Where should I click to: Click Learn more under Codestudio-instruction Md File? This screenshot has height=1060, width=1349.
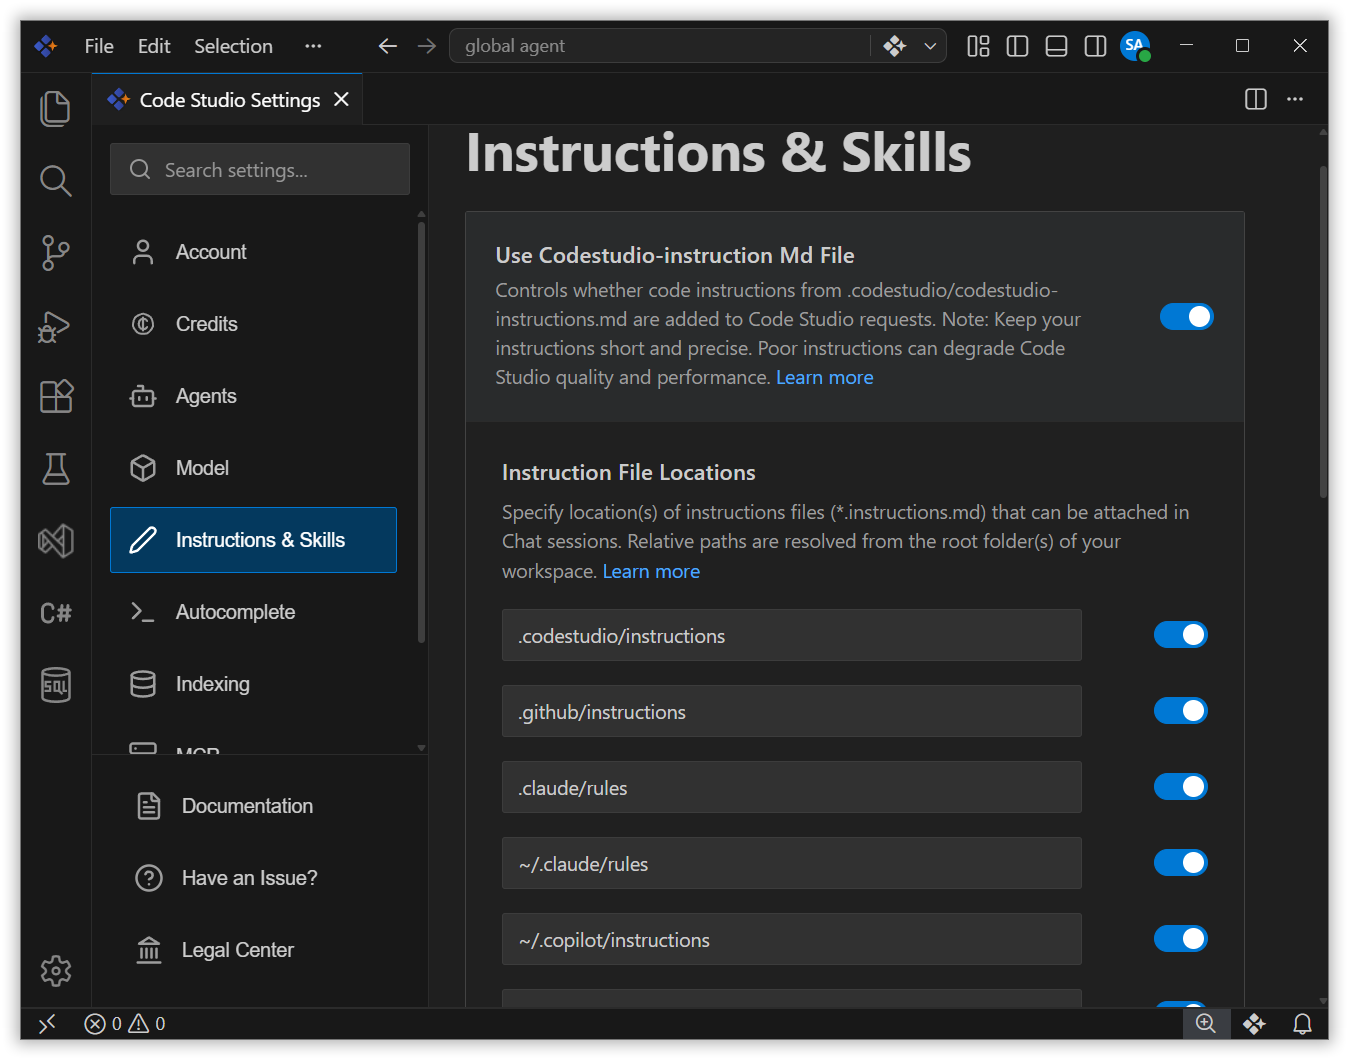point(825,377)
